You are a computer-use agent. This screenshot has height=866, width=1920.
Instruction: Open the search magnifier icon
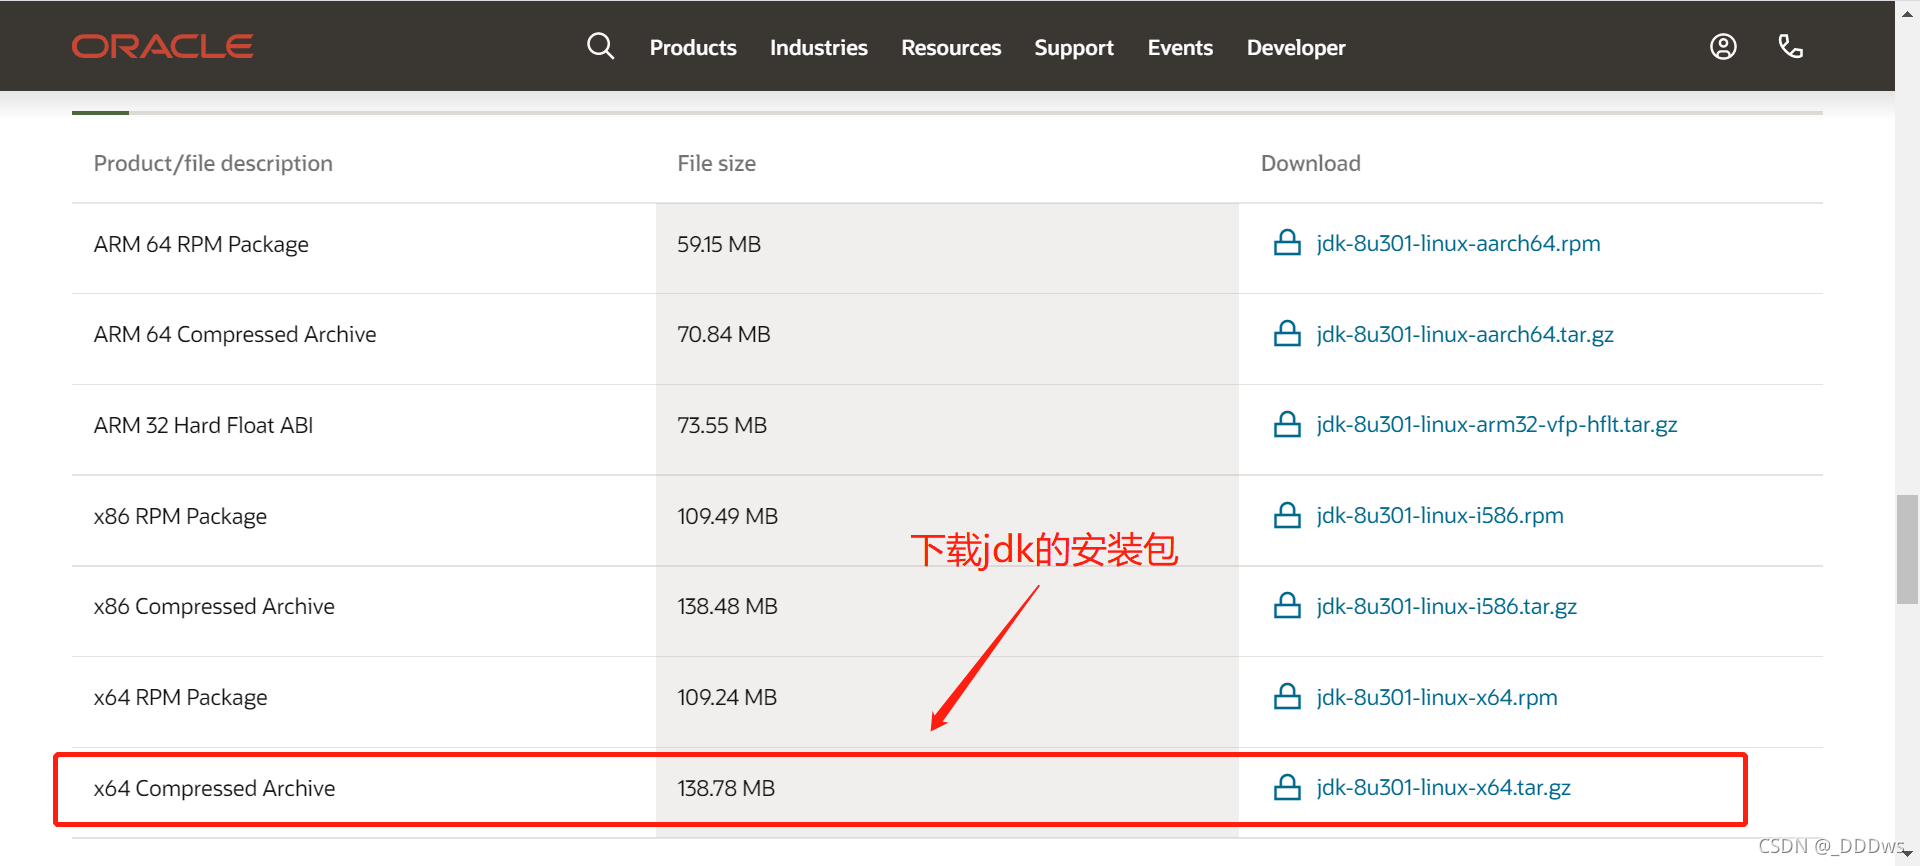click(600, 46)
